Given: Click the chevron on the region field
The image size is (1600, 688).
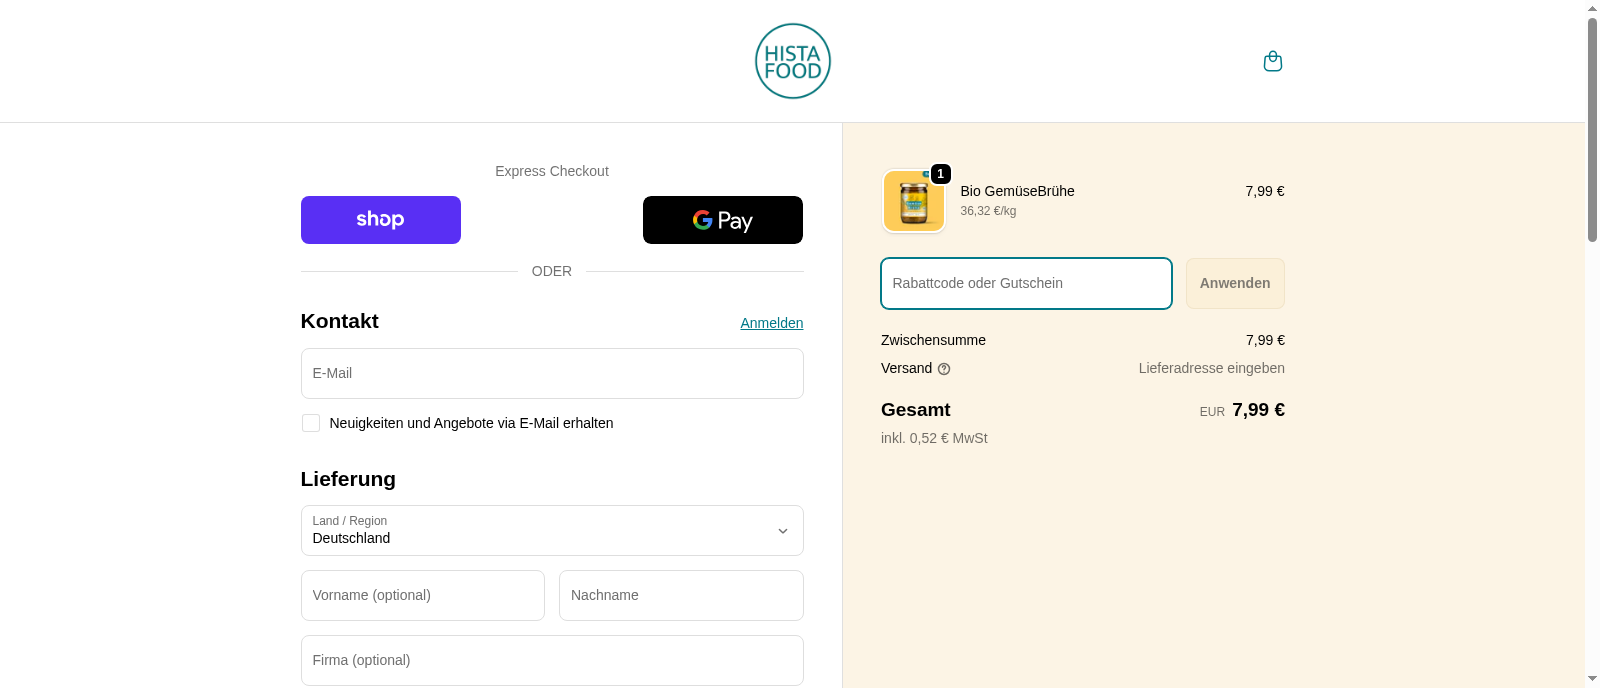Looking at the screenshot, I should (x=783, y=531).
